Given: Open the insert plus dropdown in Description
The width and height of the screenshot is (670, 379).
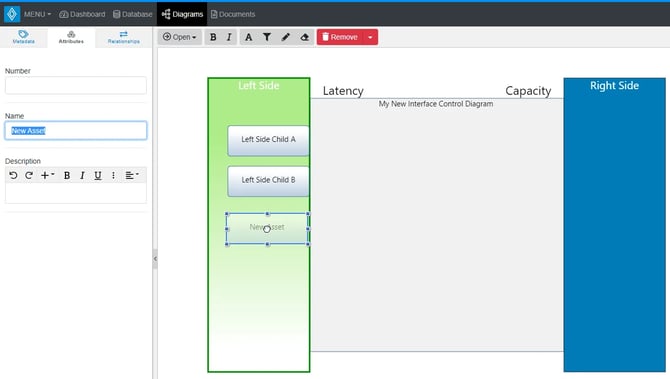Looking at the screenshot, I should 47,175.
